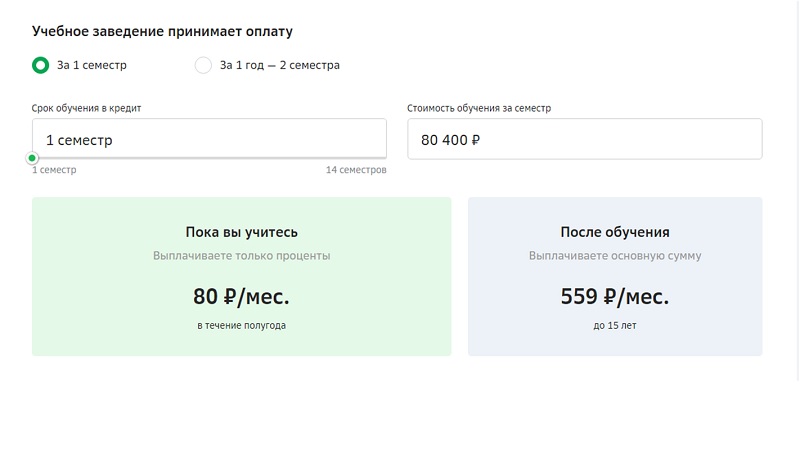Choose the "За 1 год — 2 семестра" option
The width and height of the screenshot is (800, 450).
pyautogui.click(x=203, y=66)
